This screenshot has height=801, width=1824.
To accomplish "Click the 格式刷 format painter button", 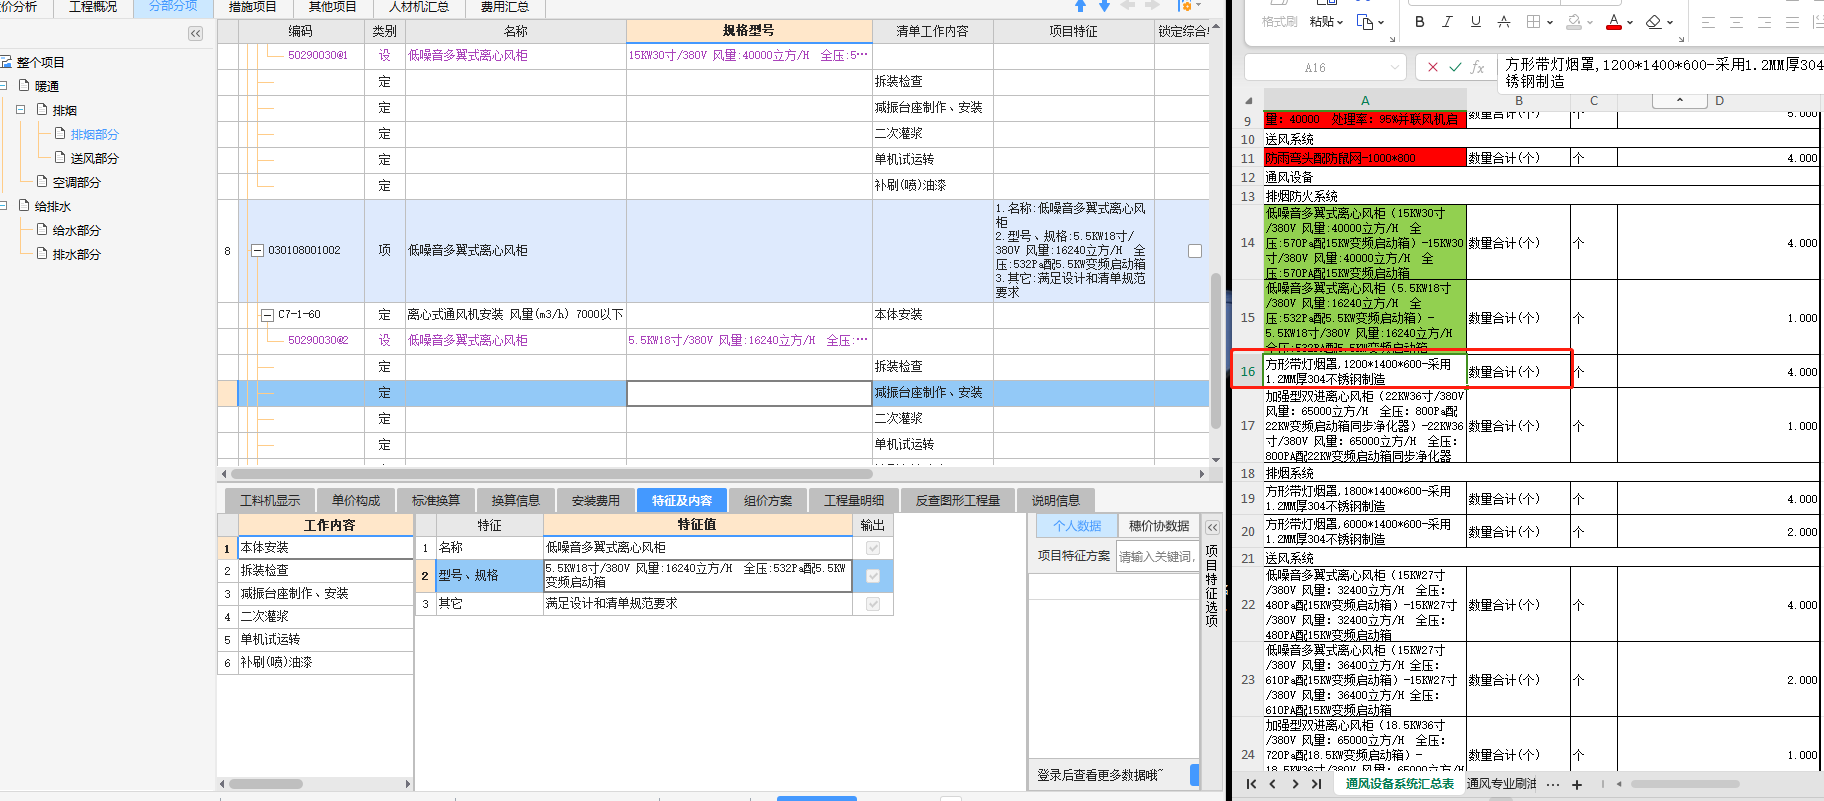I will [1279, 21].
